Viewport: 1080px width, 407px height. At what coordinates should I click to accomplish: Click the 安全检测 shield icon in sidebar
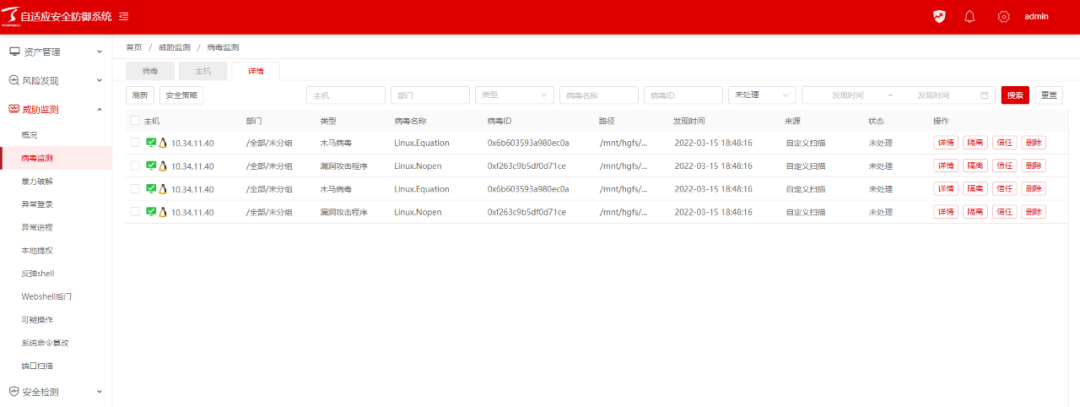14,392
